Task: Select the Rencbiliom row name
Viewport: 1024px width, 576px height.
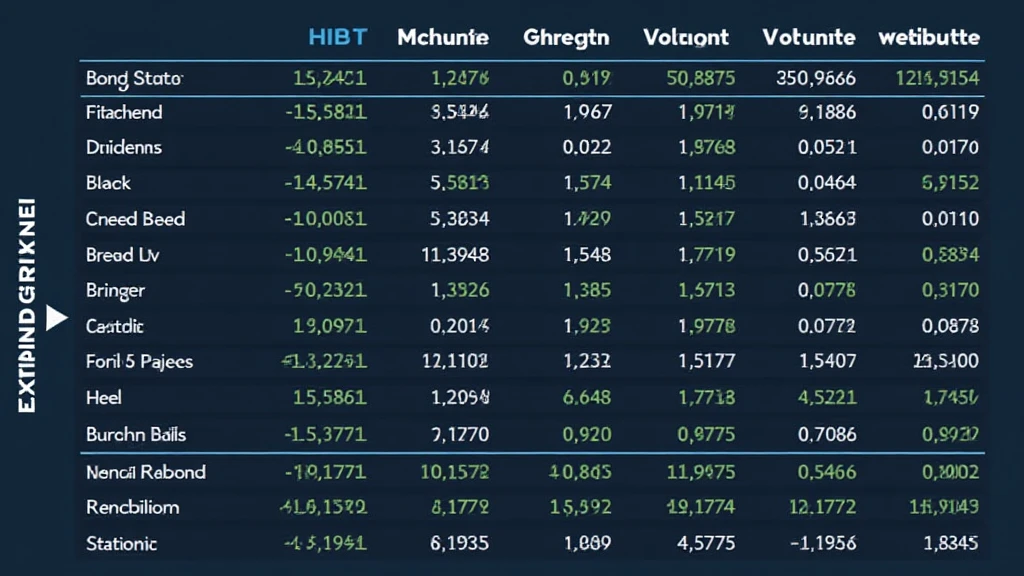Action: click(133, 507)
